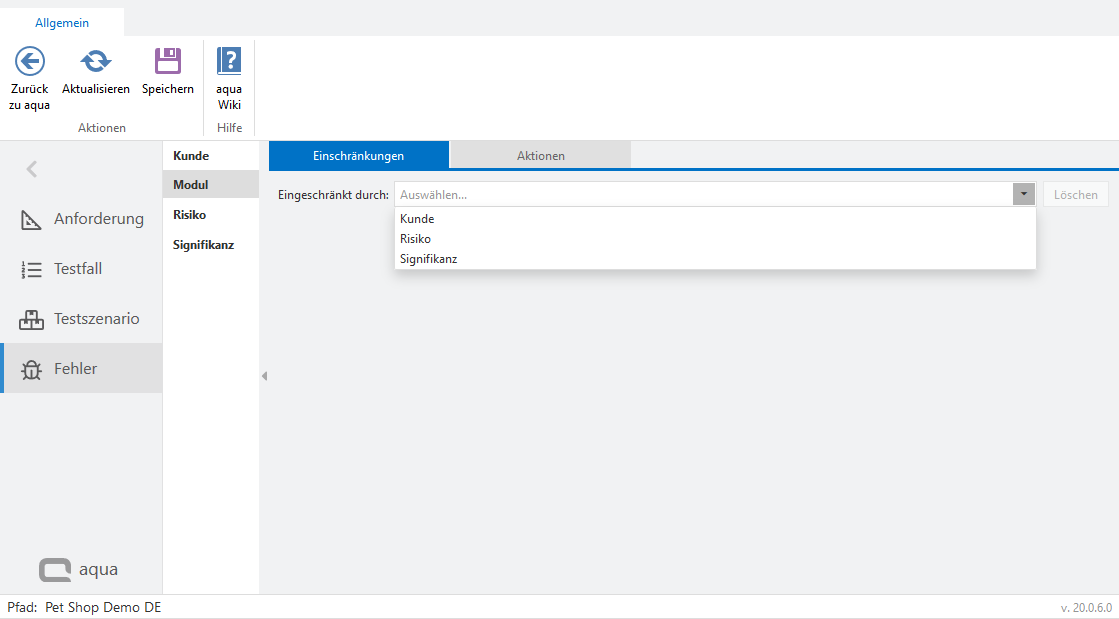
Task: Select the Modul field in list
Action: [191, 185]
